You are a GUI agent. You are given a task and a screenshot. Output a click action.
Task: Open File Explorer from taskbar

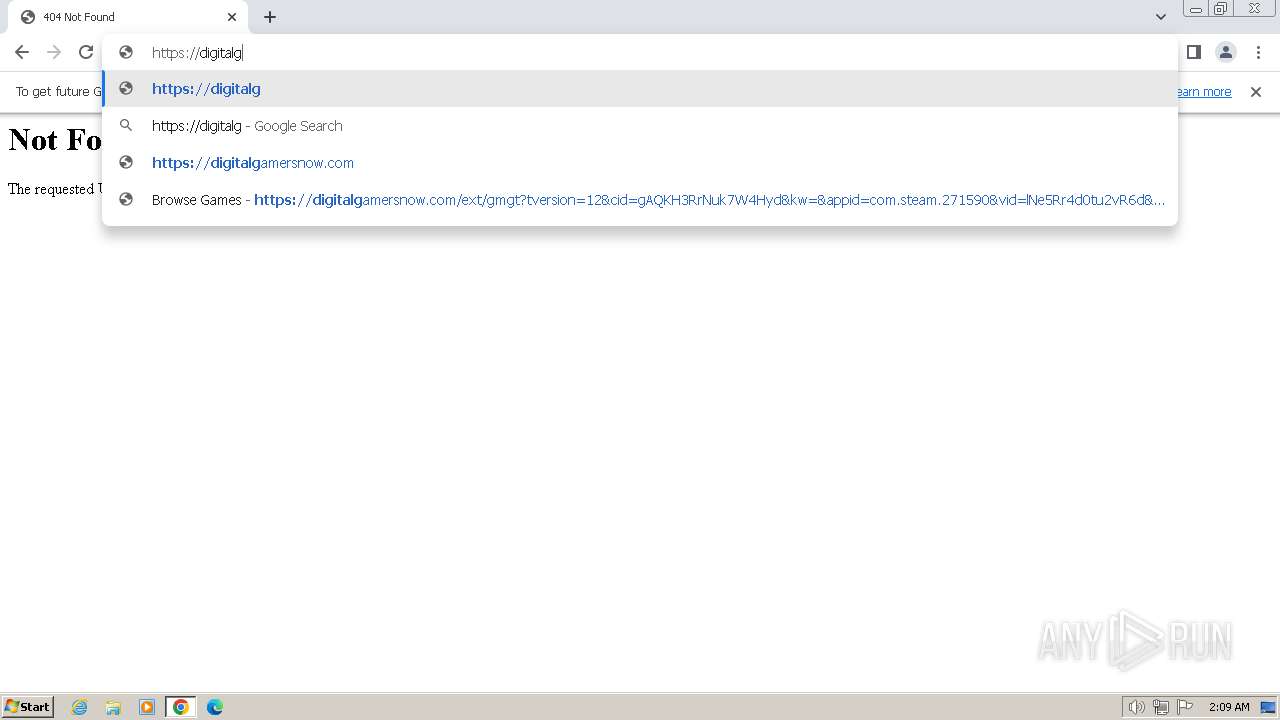pos(113,707)
